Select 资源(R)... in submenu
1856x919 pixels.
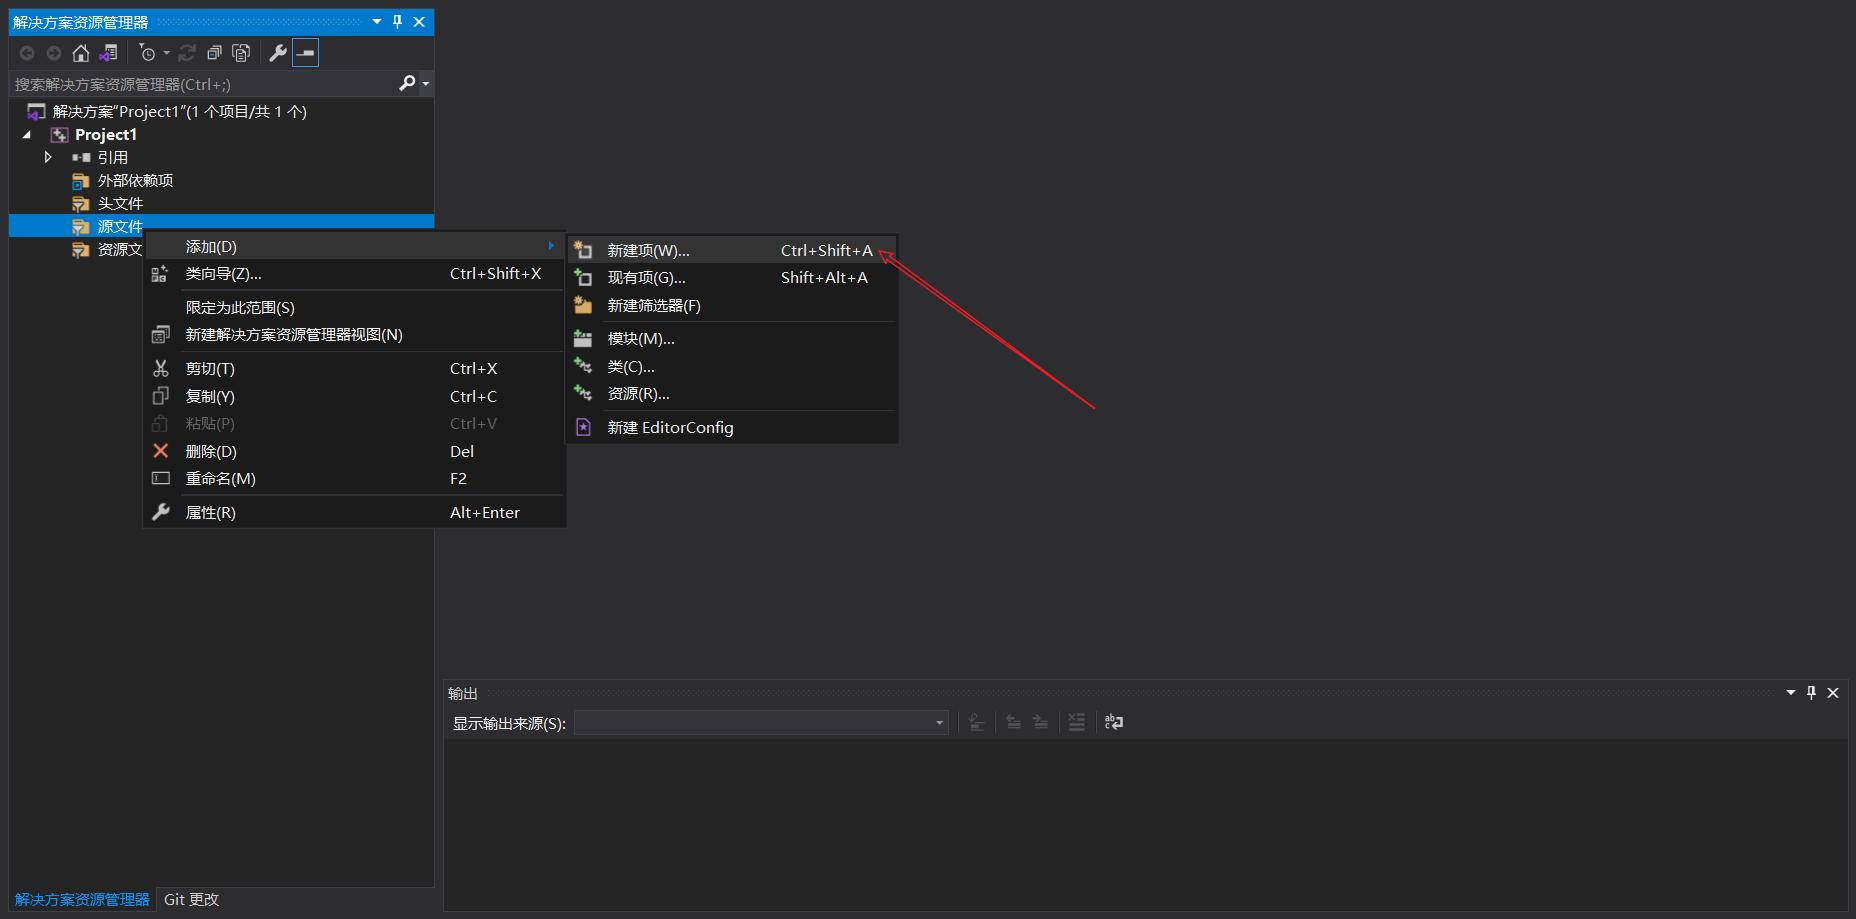[731, 394]
